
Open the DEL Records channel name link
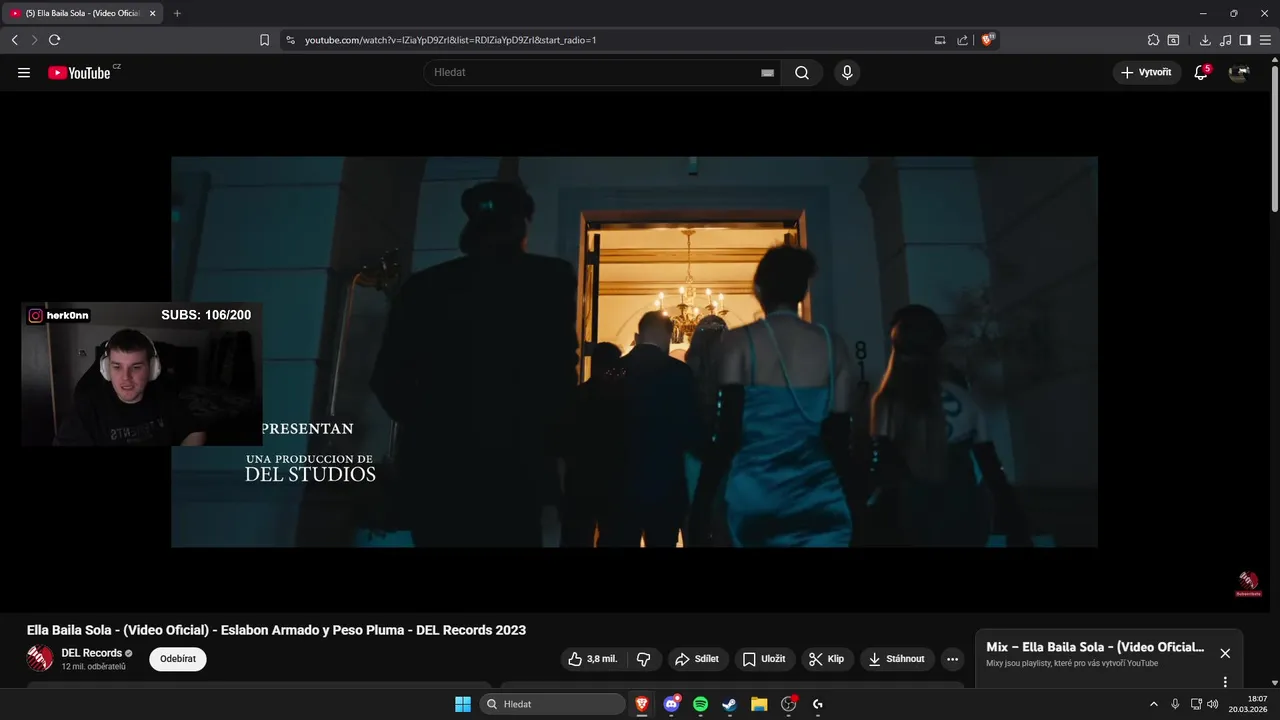tap(92, 653)
